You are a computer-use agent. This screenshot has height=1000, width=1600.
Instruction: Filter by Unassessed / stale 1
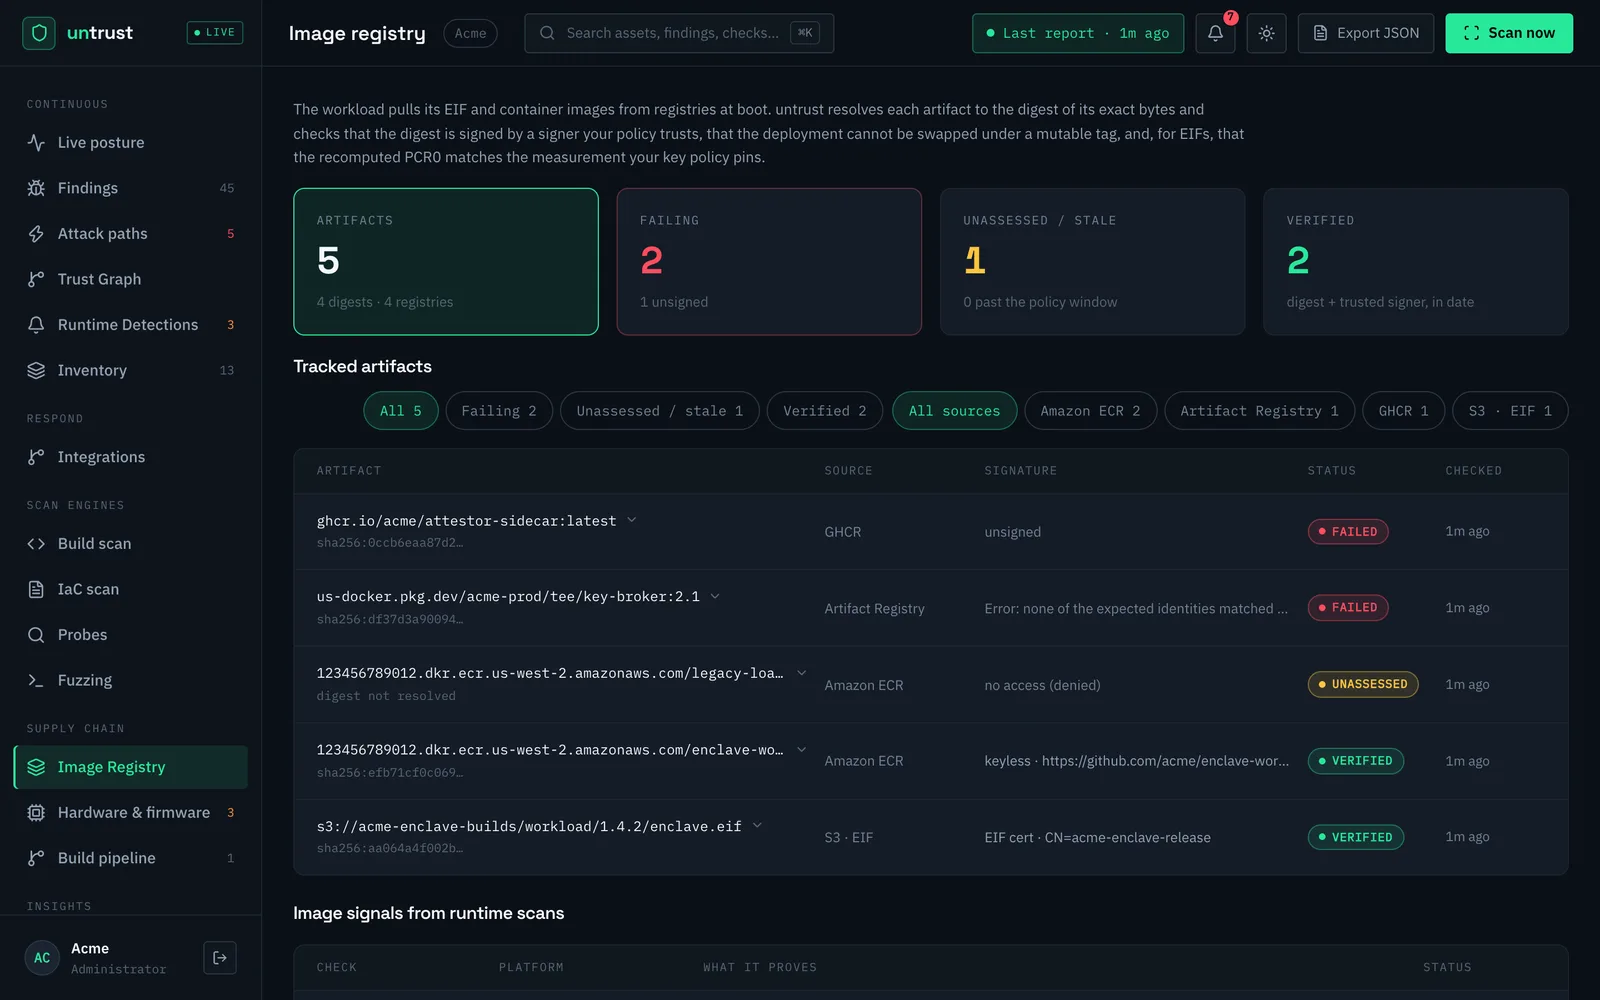click(x=660, y=411)
